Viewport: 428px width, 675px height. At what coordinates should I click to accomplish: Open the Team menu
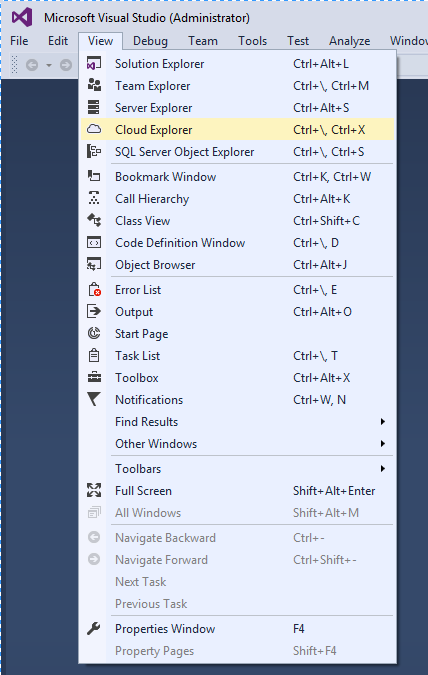pyautogui.click(x=203, y=41)
